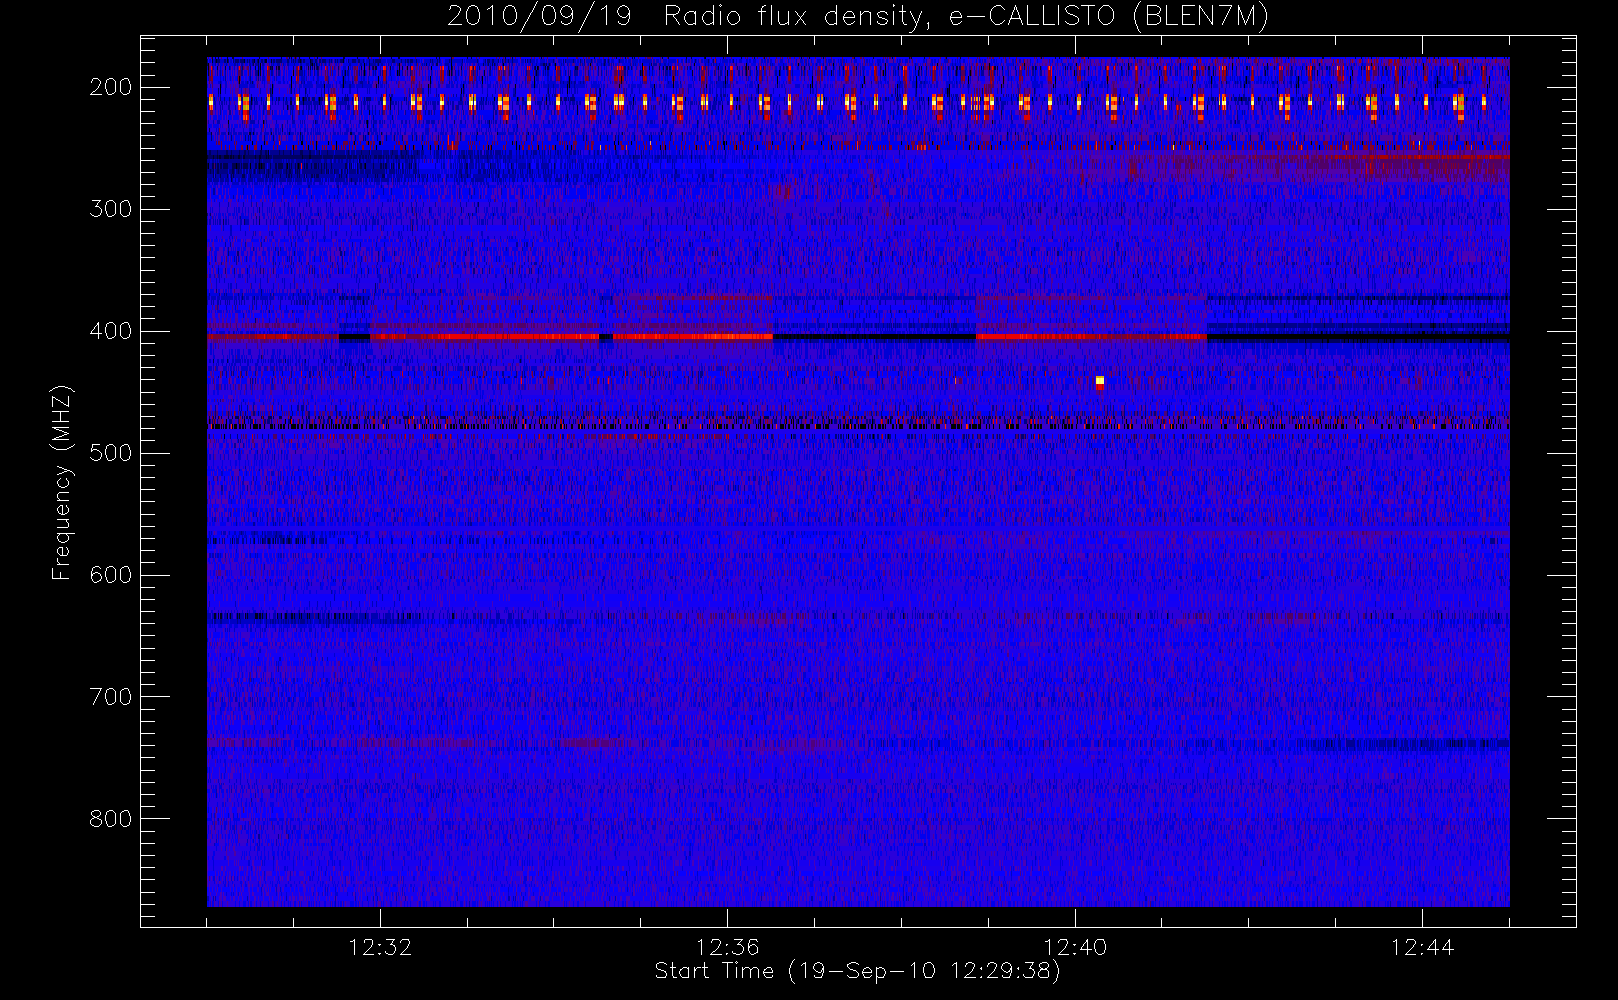1618x1000 pixels.
Task: Click the 300 frequency tick label
Action: pos(110,209)
